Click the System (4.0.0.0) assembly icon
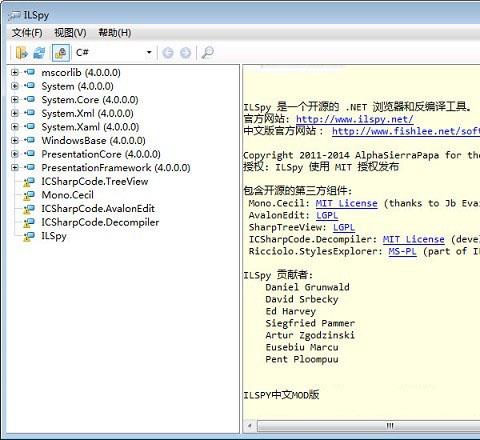 (29, 86)
